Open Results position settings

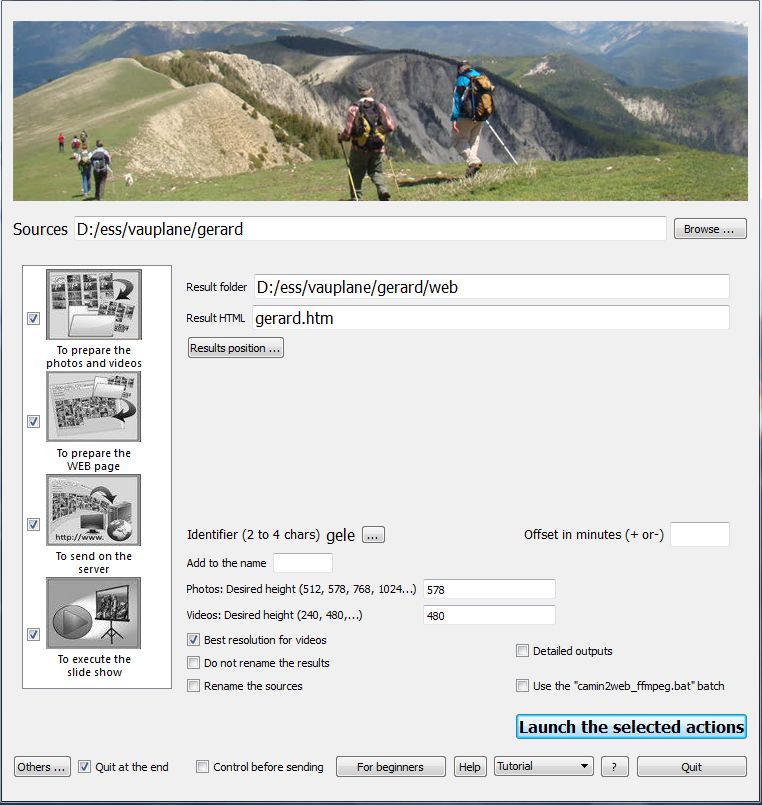tap(236, 348)
